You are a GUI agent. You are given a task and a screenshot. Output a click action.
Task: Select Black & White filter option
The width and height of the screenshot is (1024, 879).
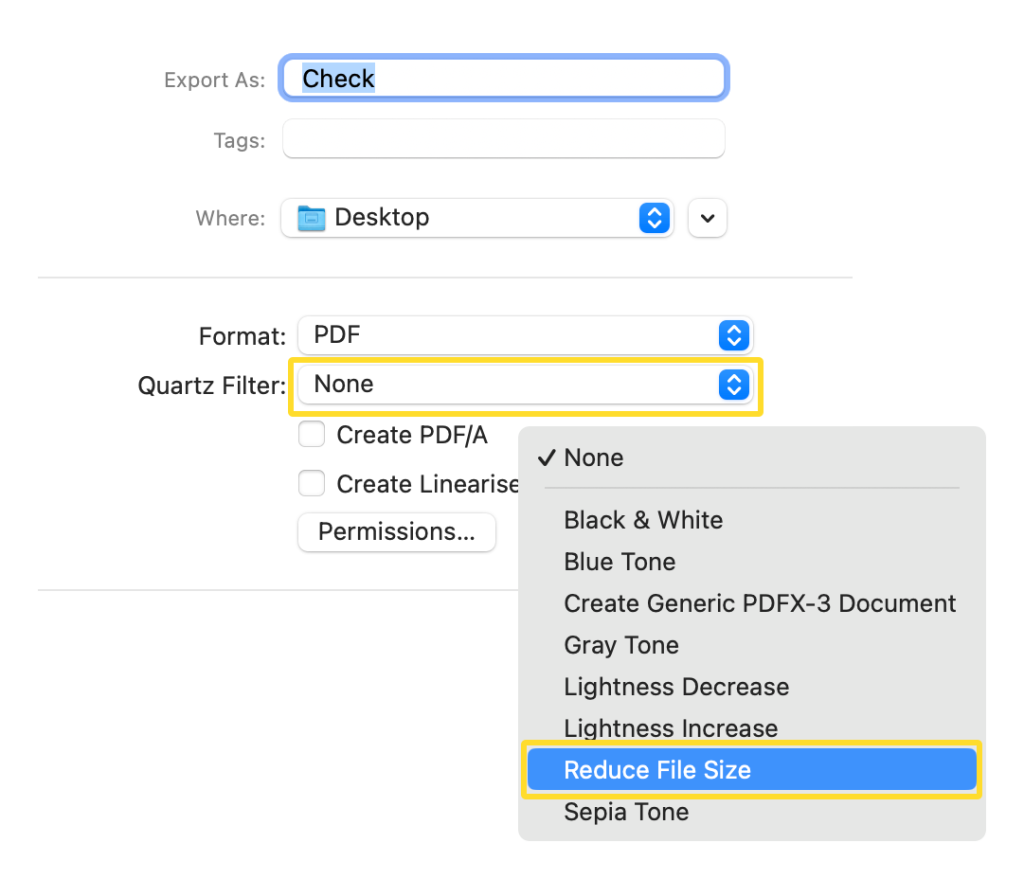643,520
